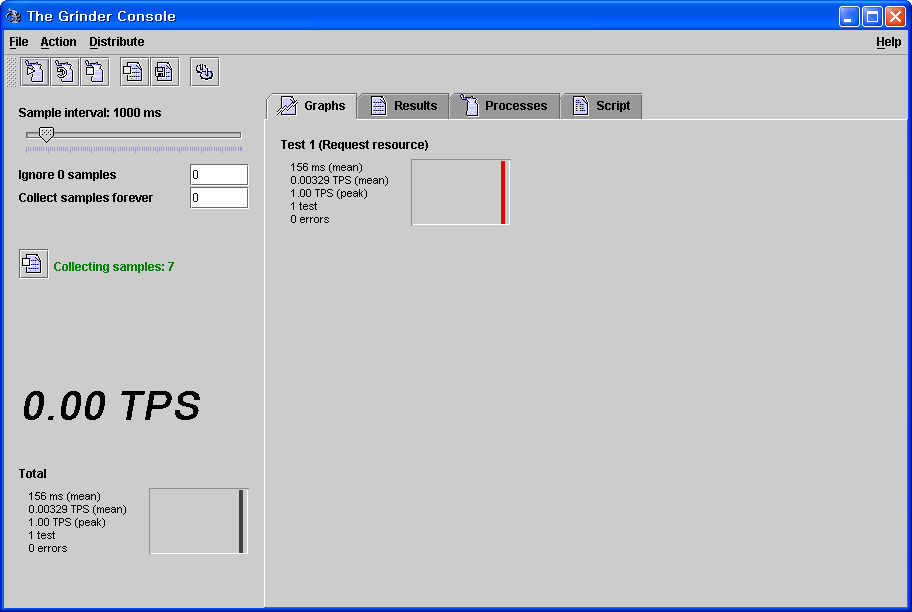Click the sample interval slider thumb
The height and width of the screenshot is (612, 912).
tap(46, 134)
